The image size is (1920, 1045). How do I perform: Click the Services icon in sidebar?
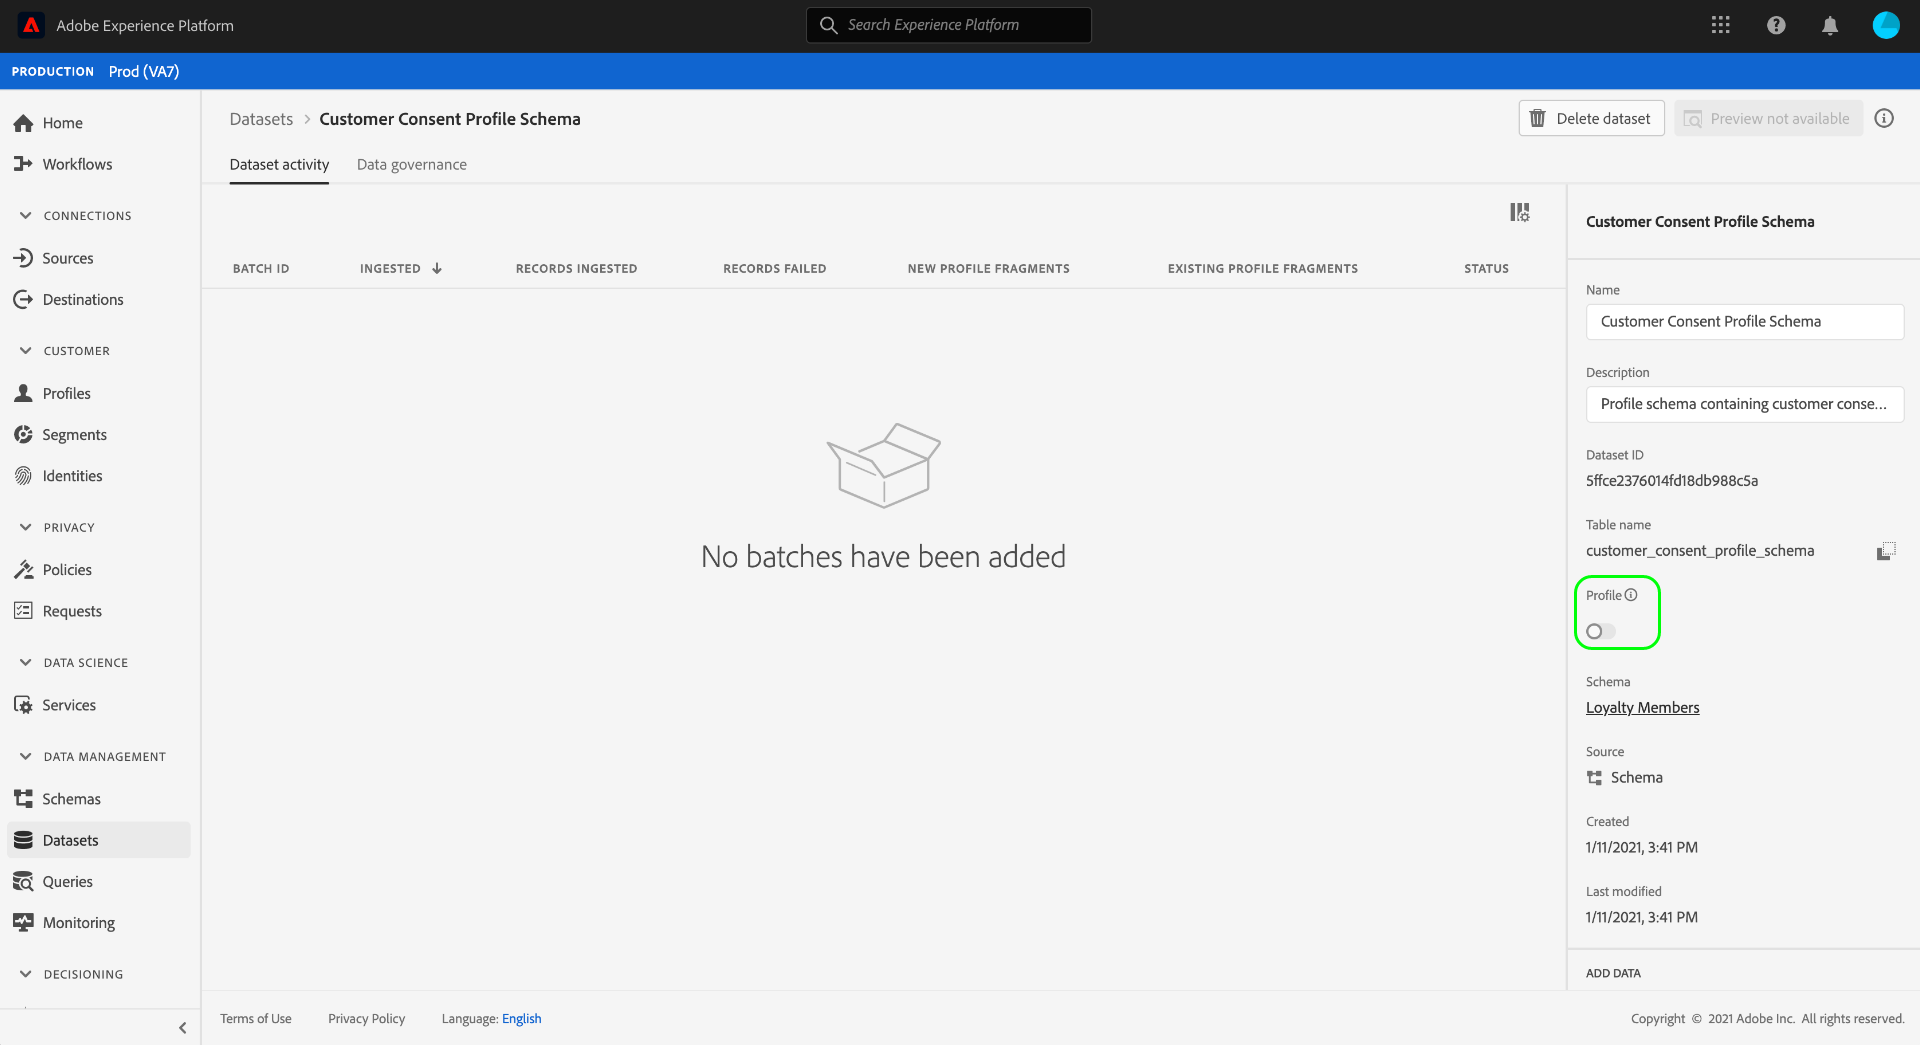[24, 705]
